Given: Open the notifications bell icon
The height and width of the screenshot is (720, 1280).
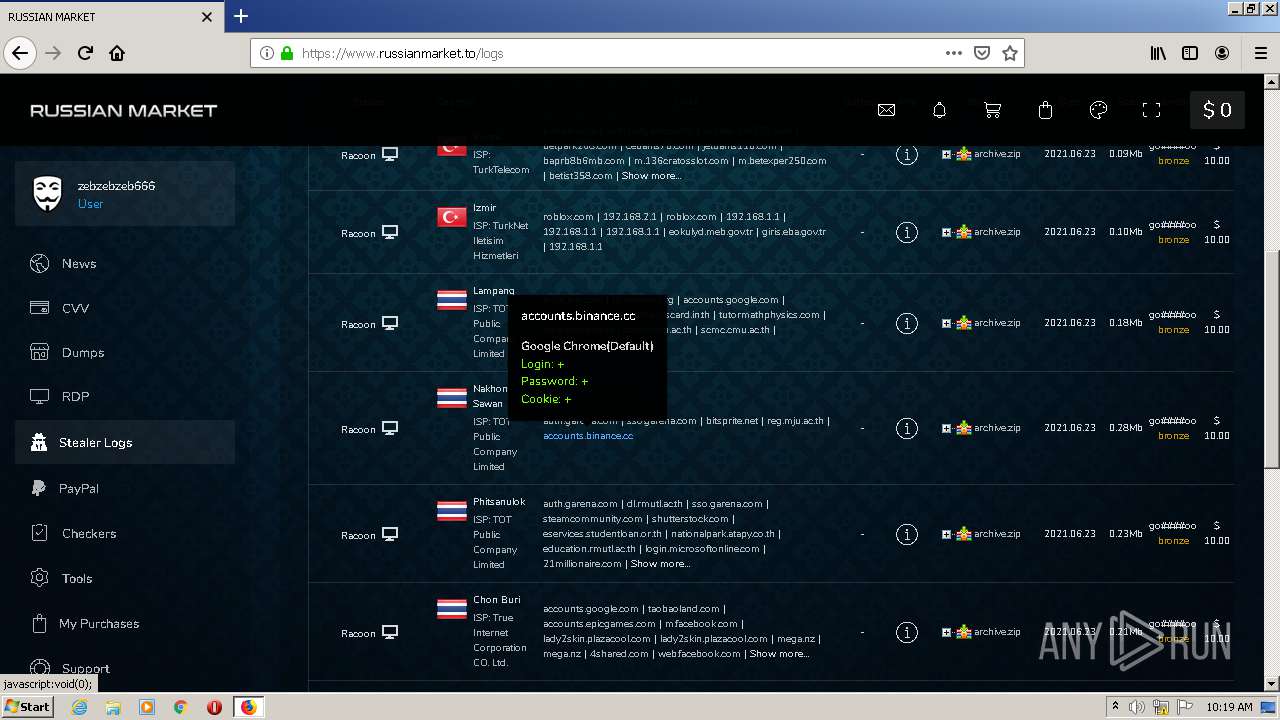Looking at the screenshot, I should (x=939, y=110).
